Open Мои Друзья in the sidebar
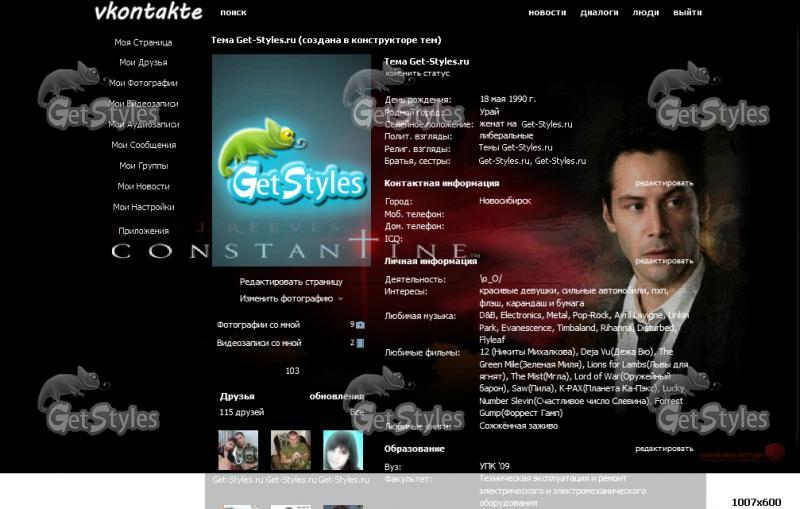 [x=143, y=62]
